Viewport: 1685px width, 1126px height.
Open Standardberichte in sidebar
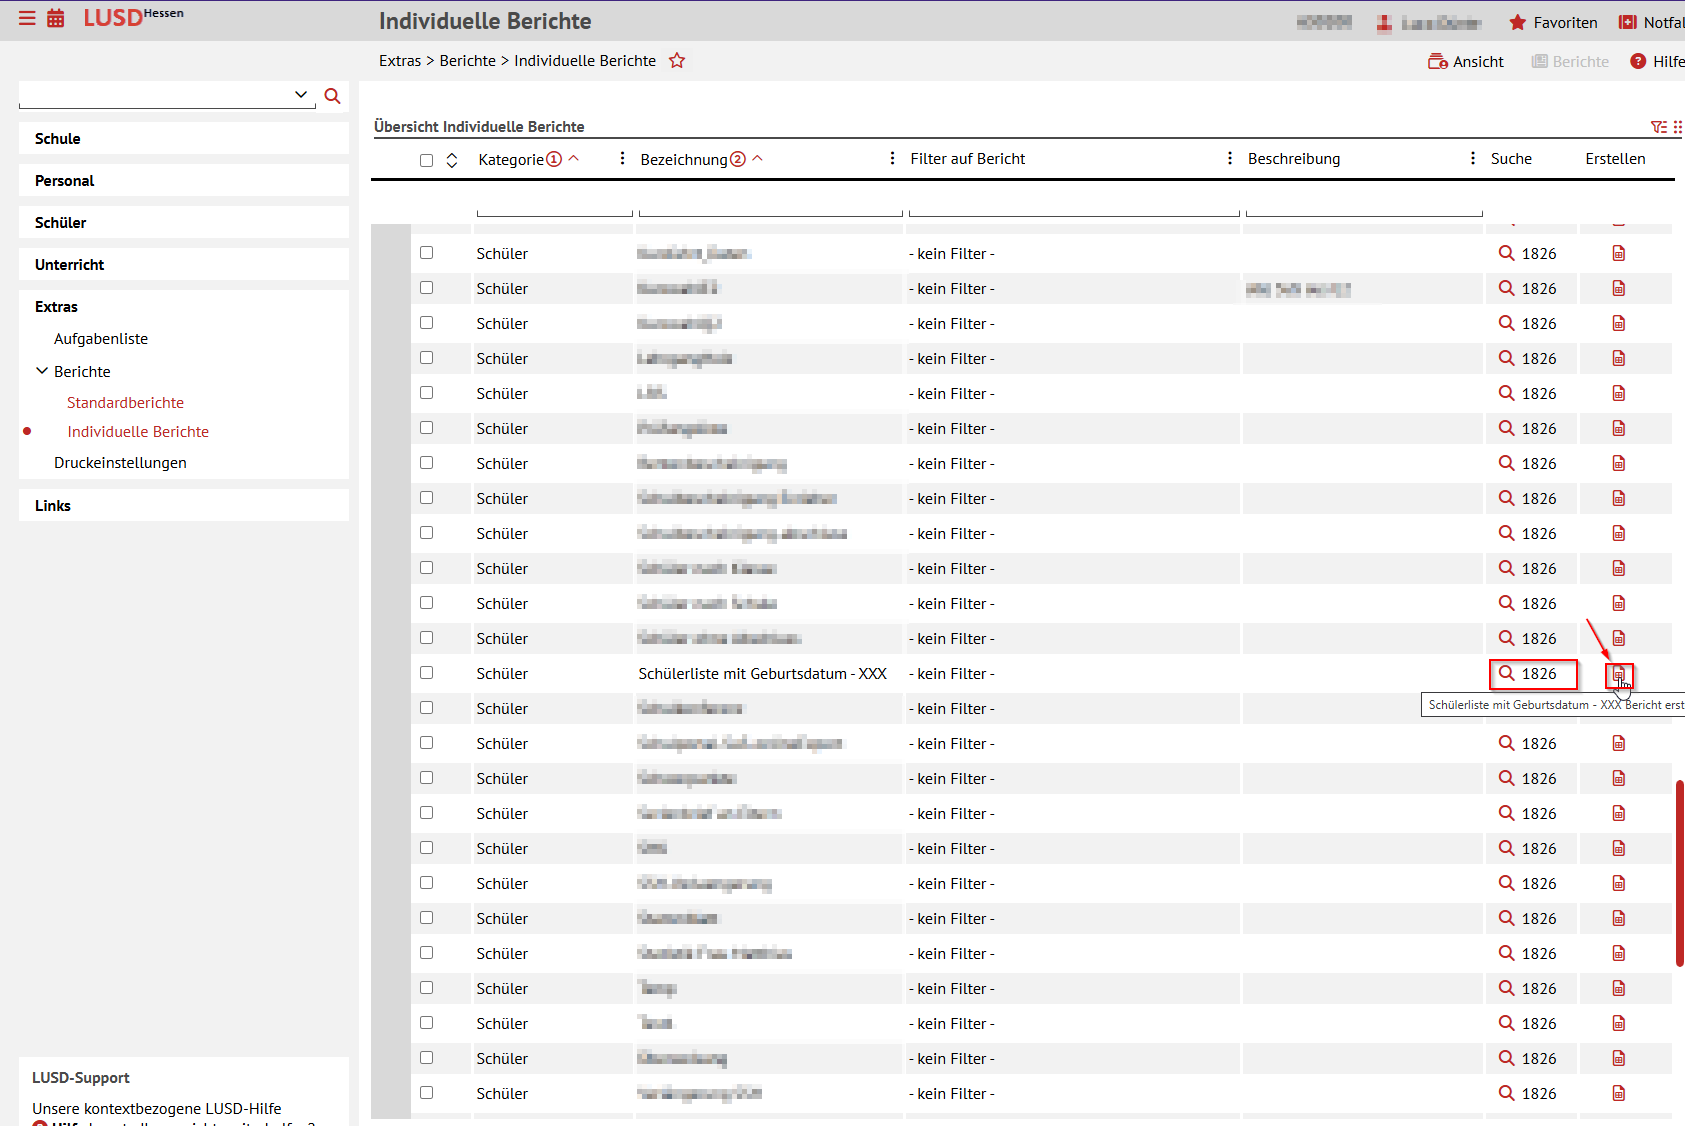[125, 403]
